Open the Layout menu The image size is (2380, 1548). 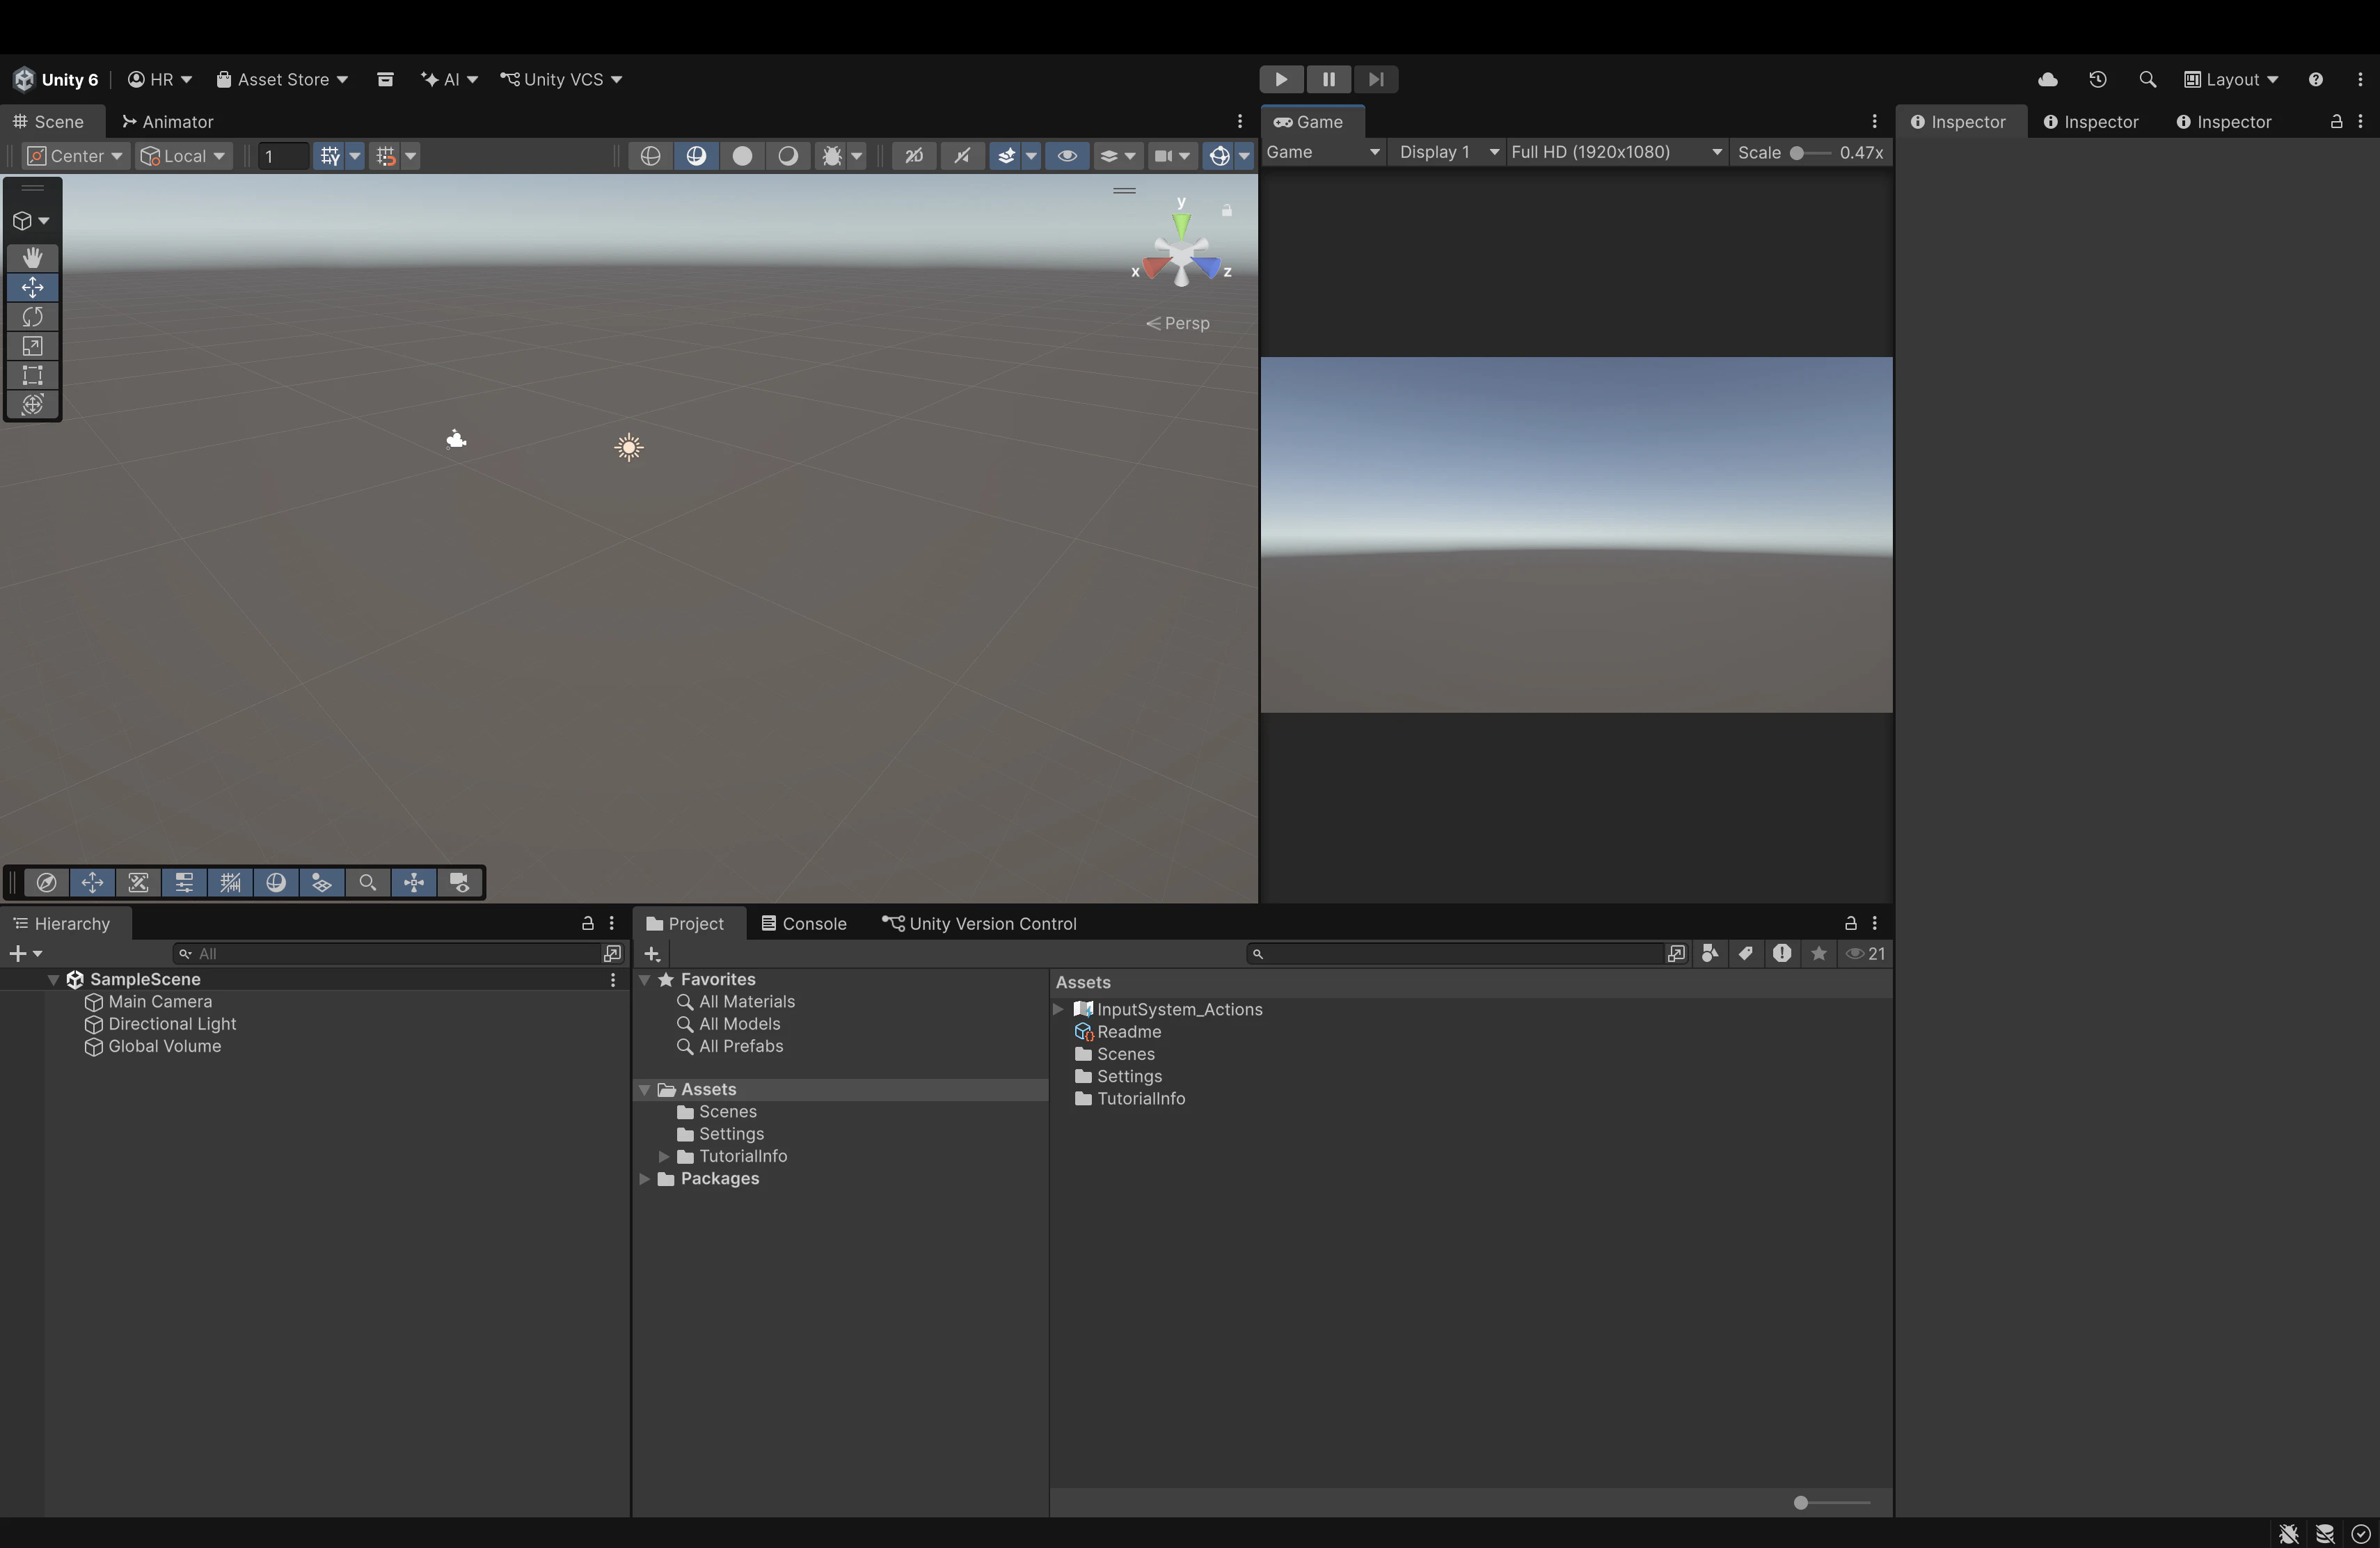click(x=2230, y=79)
